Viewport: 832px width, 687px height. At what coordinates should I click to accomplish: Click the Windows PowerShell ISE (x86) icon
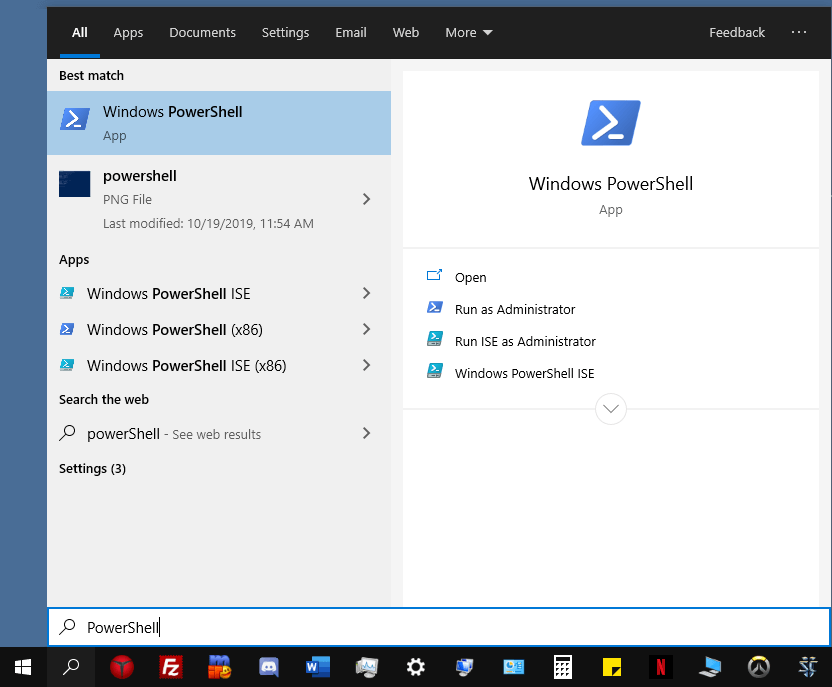(67, 366)
